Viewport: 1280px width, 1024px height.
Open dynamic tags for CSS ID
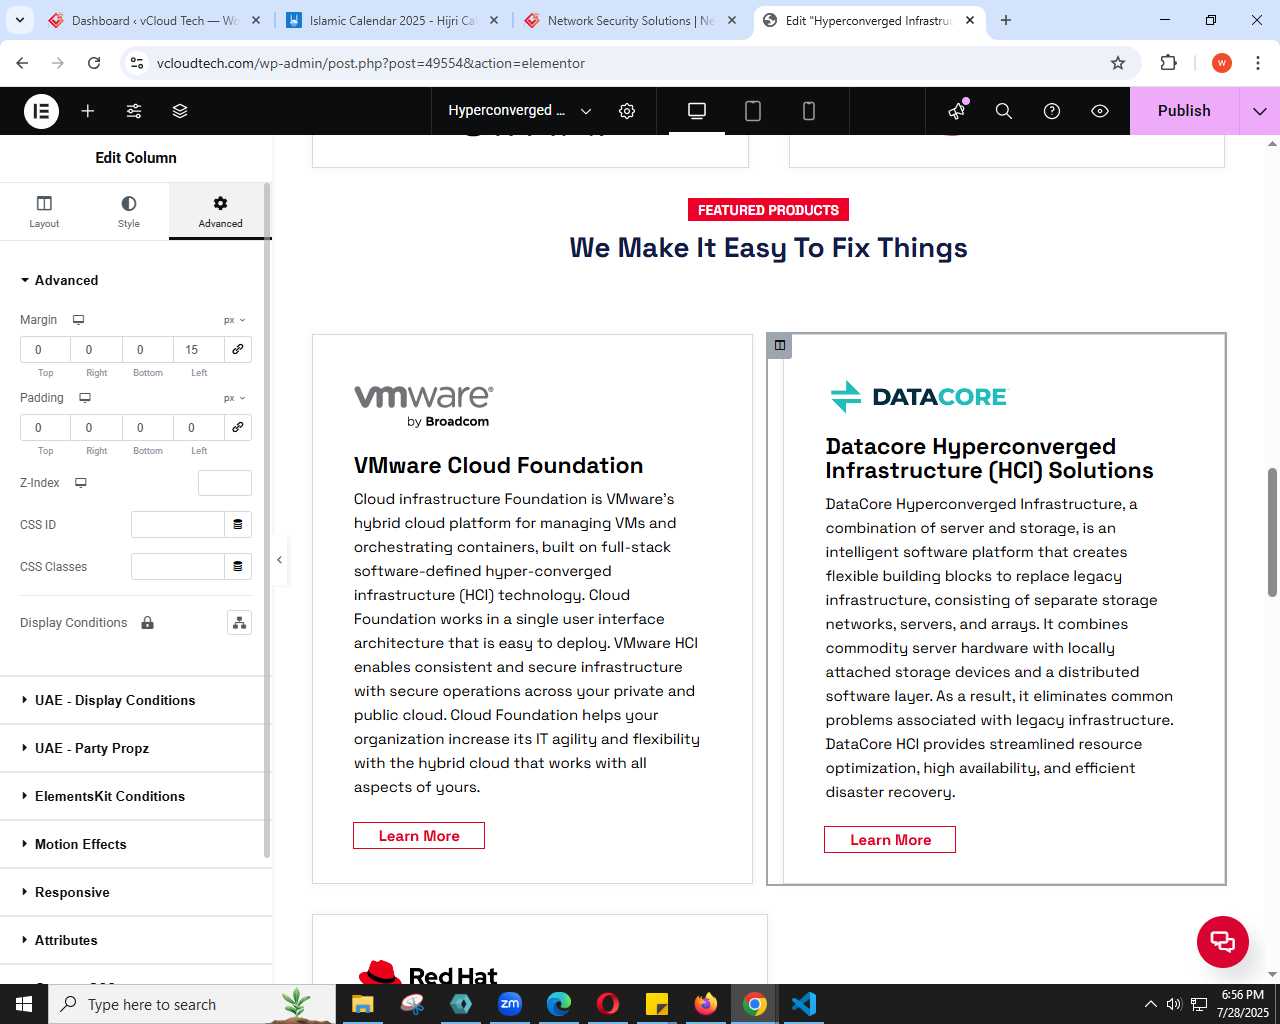pos(238,525)
